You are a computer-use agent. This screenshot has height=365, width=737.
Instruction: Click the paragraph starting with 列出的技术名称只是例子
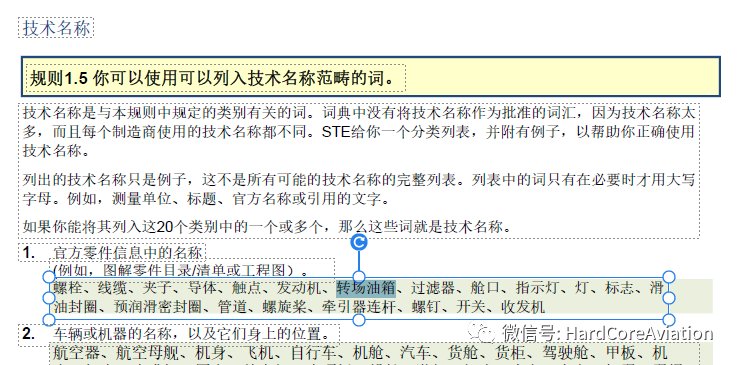click(x=359, y=189)
